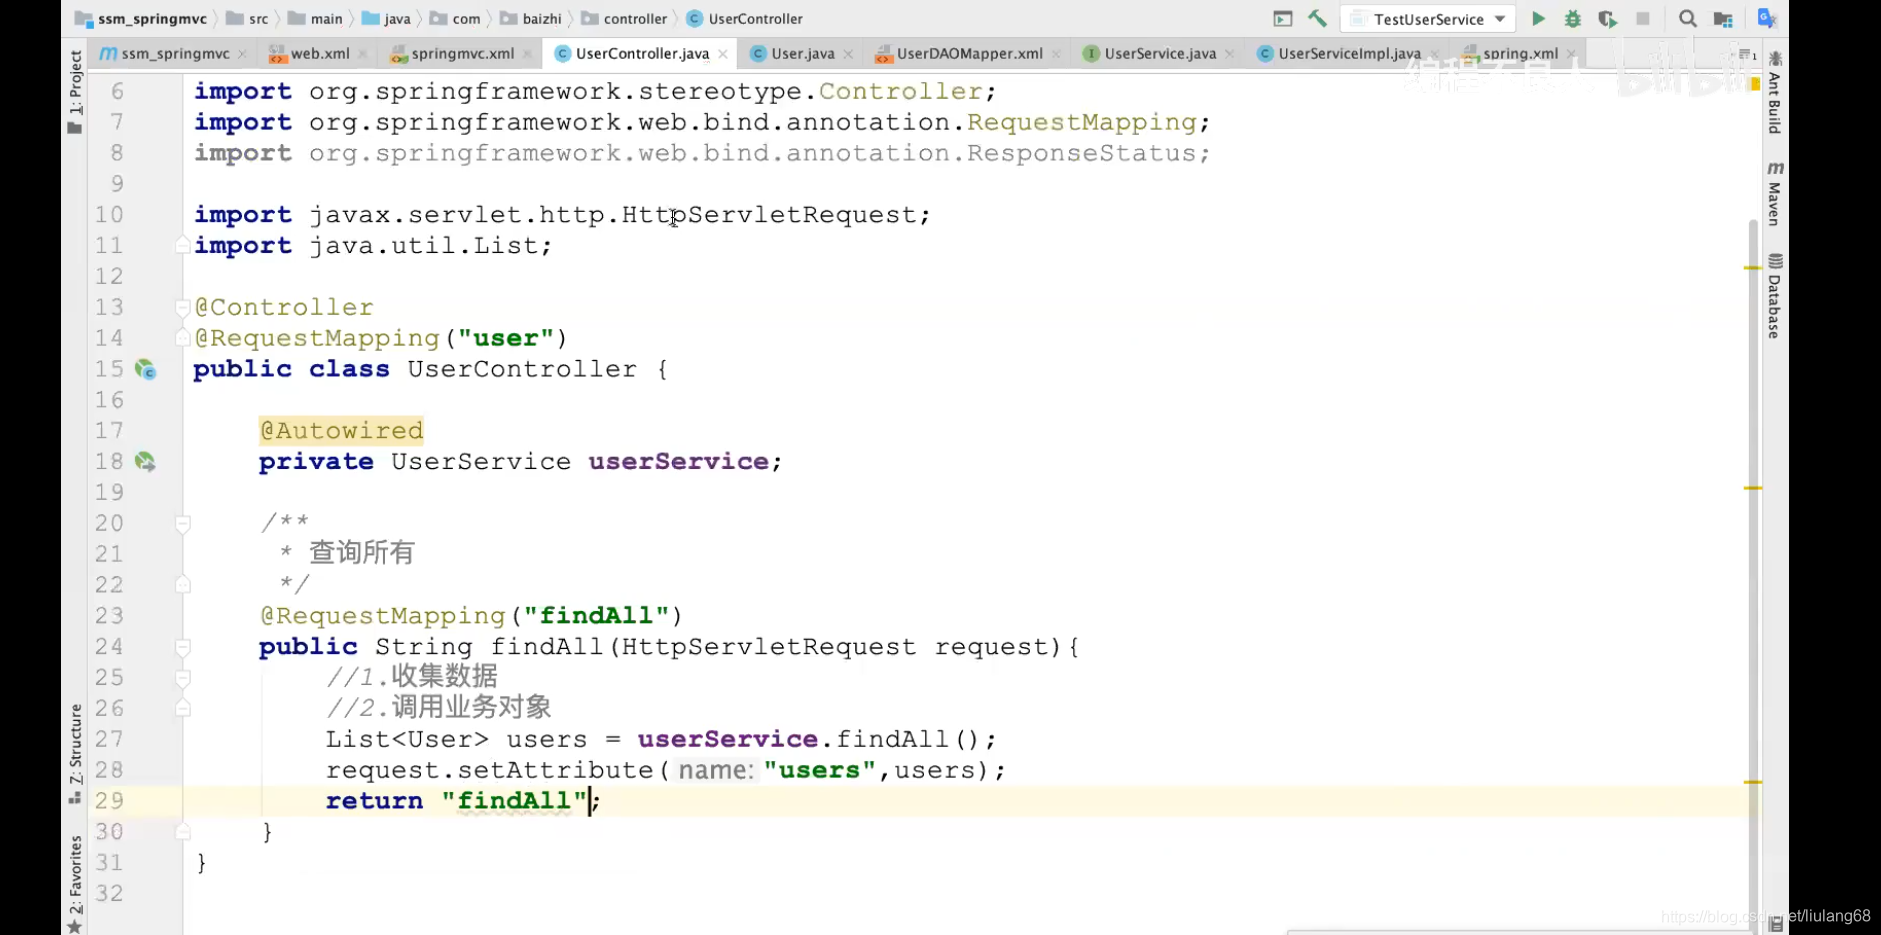Close the UserController.java tab

[723, 54]
